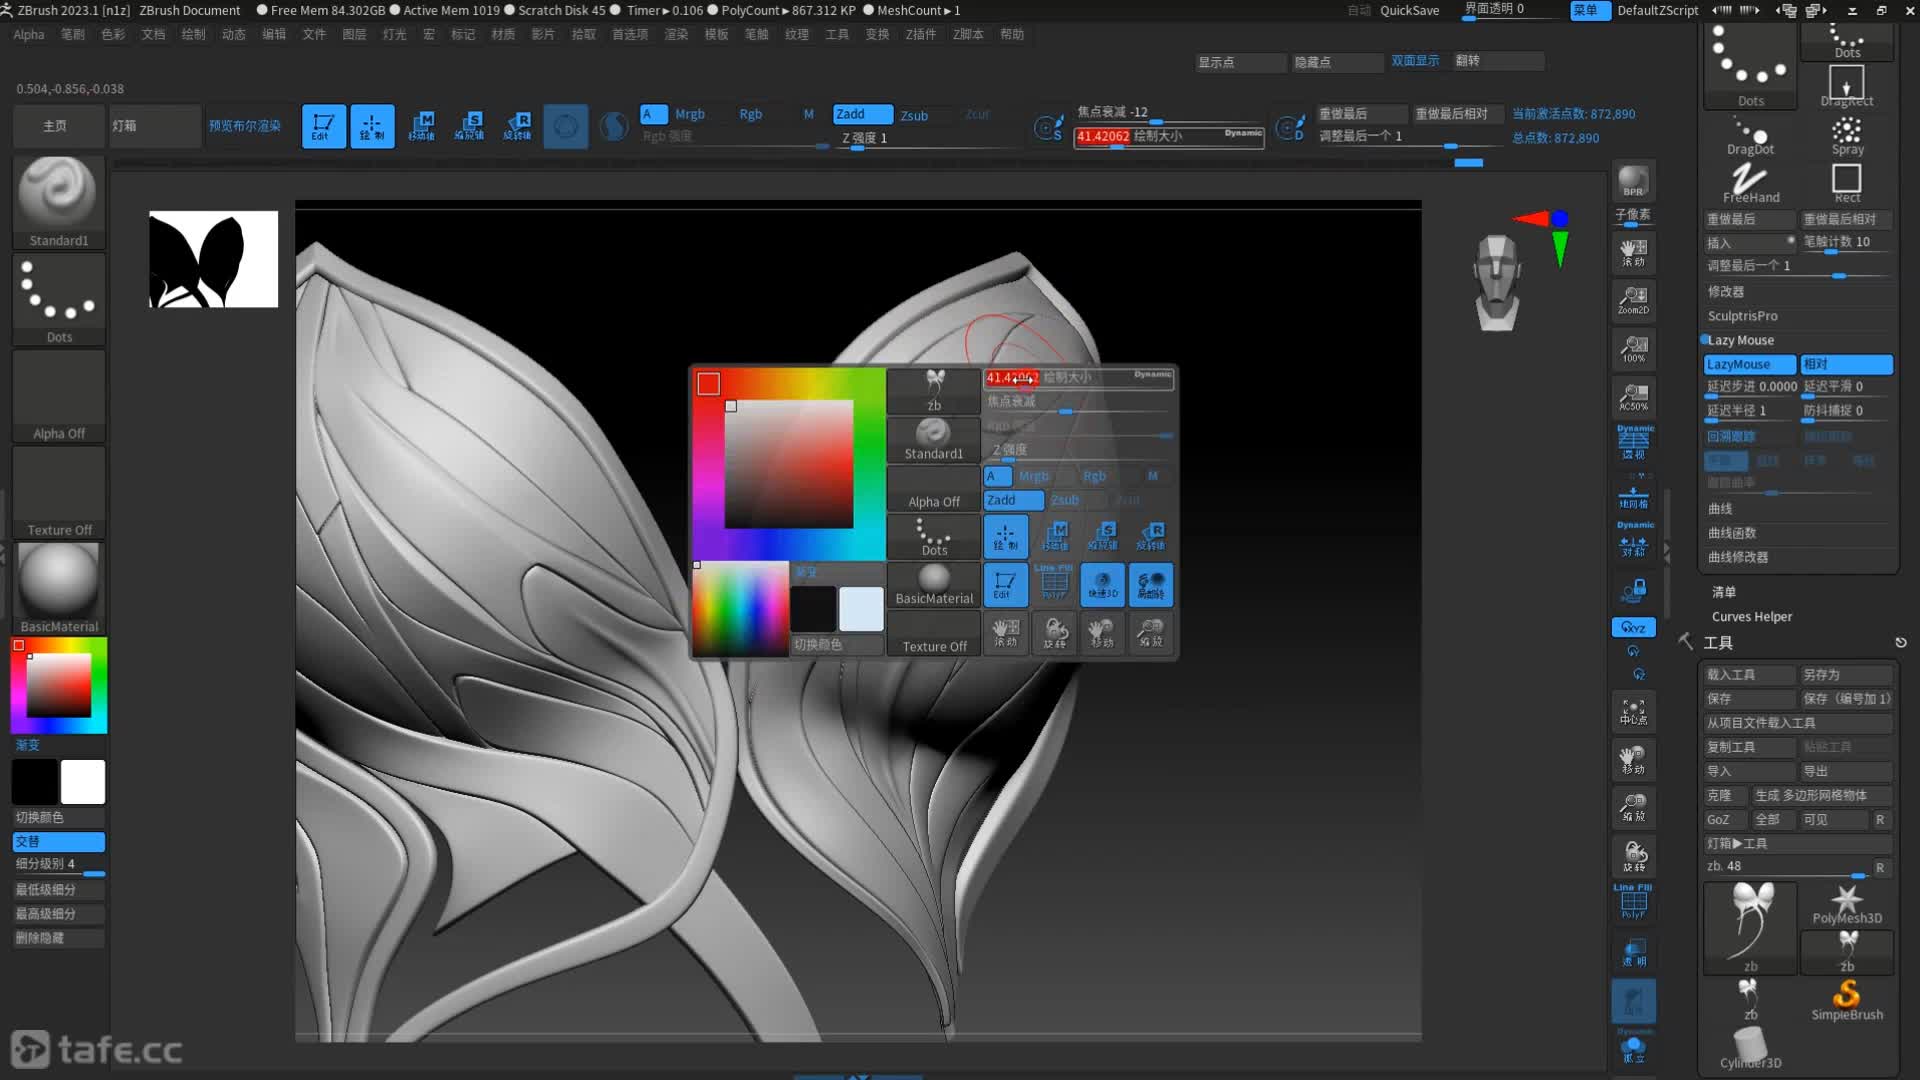Toggle PolyF line fill in right shelf
1920x1080 pixels.
[1633, 902]
